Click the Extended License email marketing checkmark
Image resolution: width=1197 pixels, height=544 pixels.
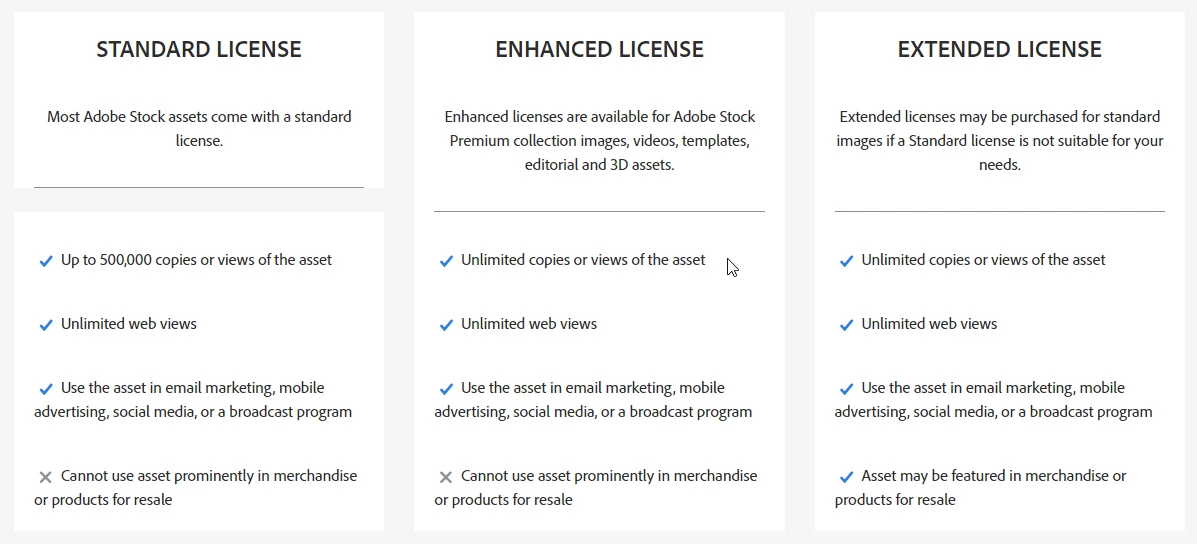[846, 389]
